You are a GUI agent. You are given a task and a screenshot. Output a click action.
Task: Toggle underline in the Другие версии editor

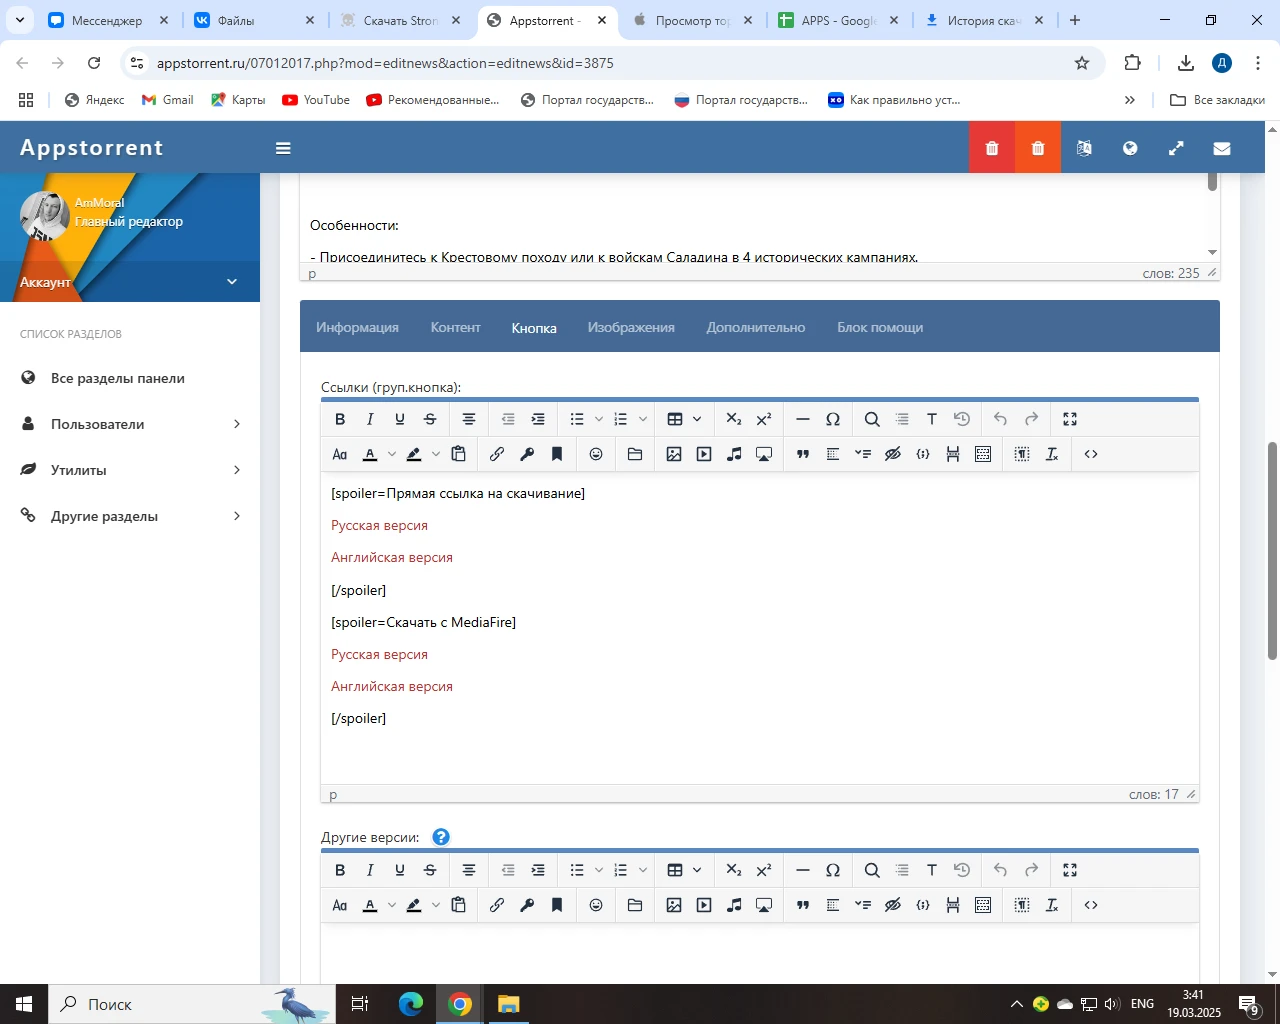click(x=400, y=870)
